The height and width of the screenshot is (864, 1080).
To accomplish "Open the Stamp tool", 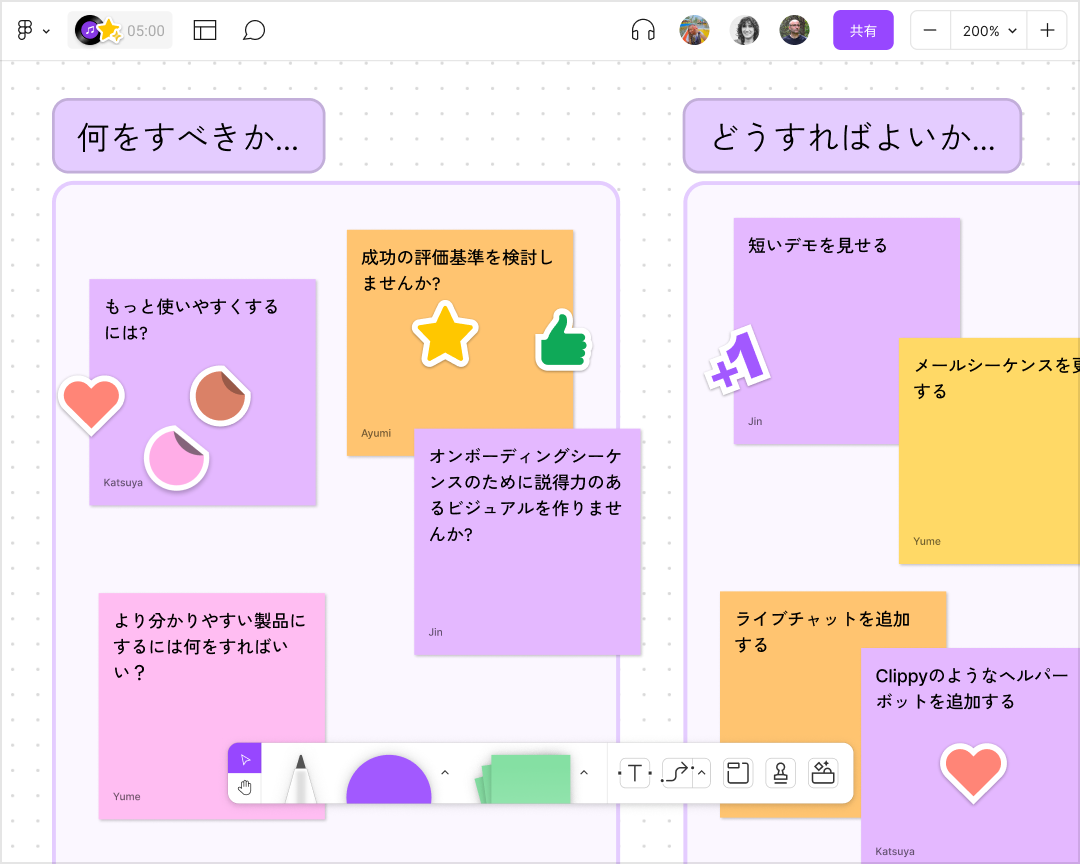I will click(x=780, y=772).
